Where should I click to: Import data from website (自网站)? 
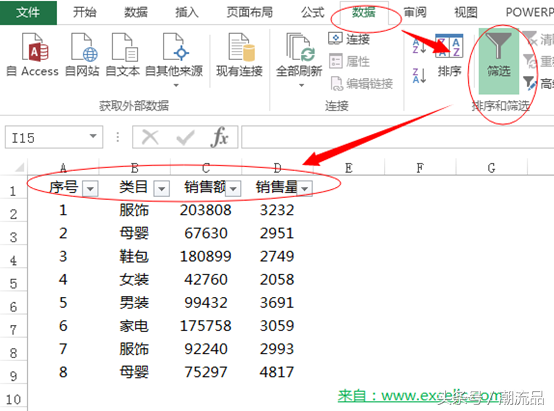coord(82,55)
